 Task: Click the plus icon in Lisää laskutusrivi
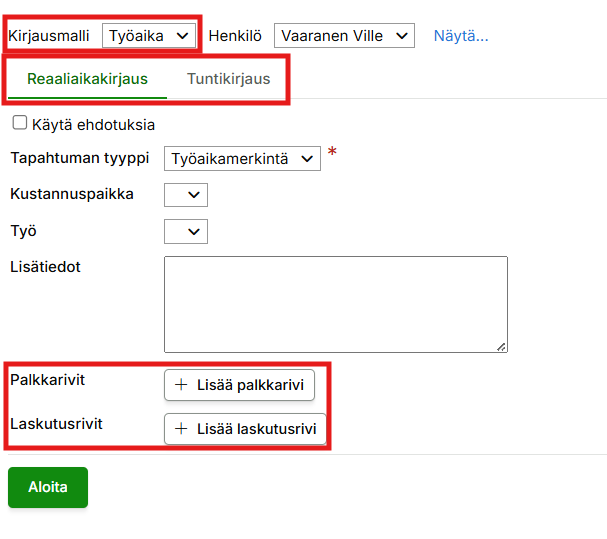pos(181,429)
